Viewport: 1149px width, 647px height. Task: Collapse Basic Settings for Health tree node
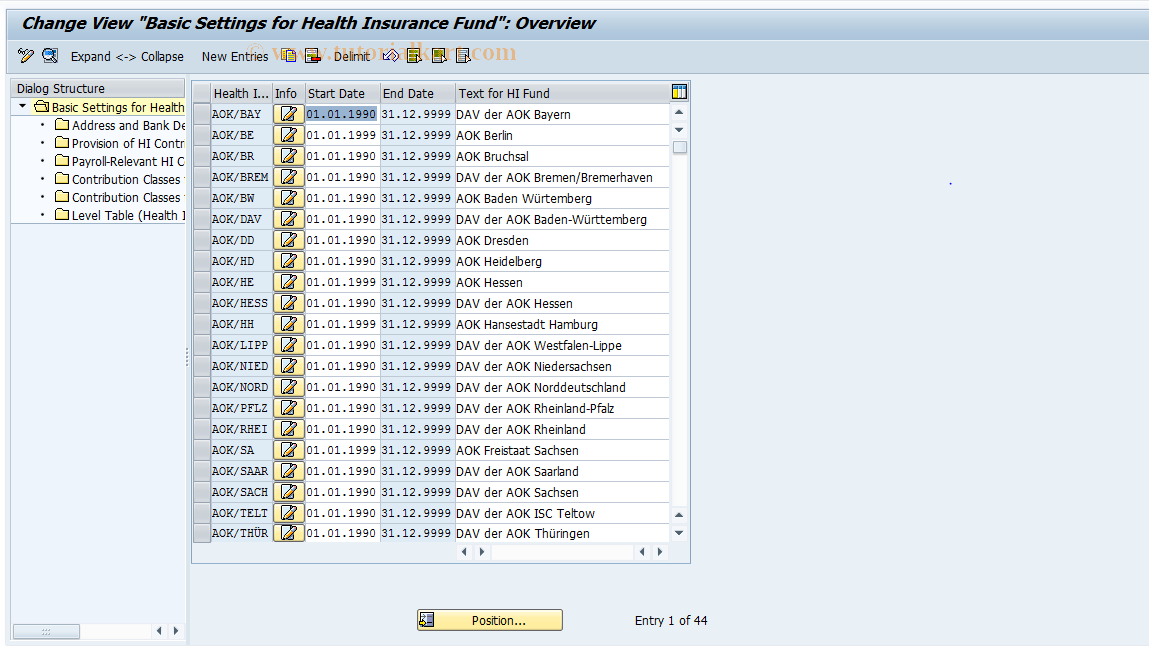pyautogui.click(x=23, y=107)
